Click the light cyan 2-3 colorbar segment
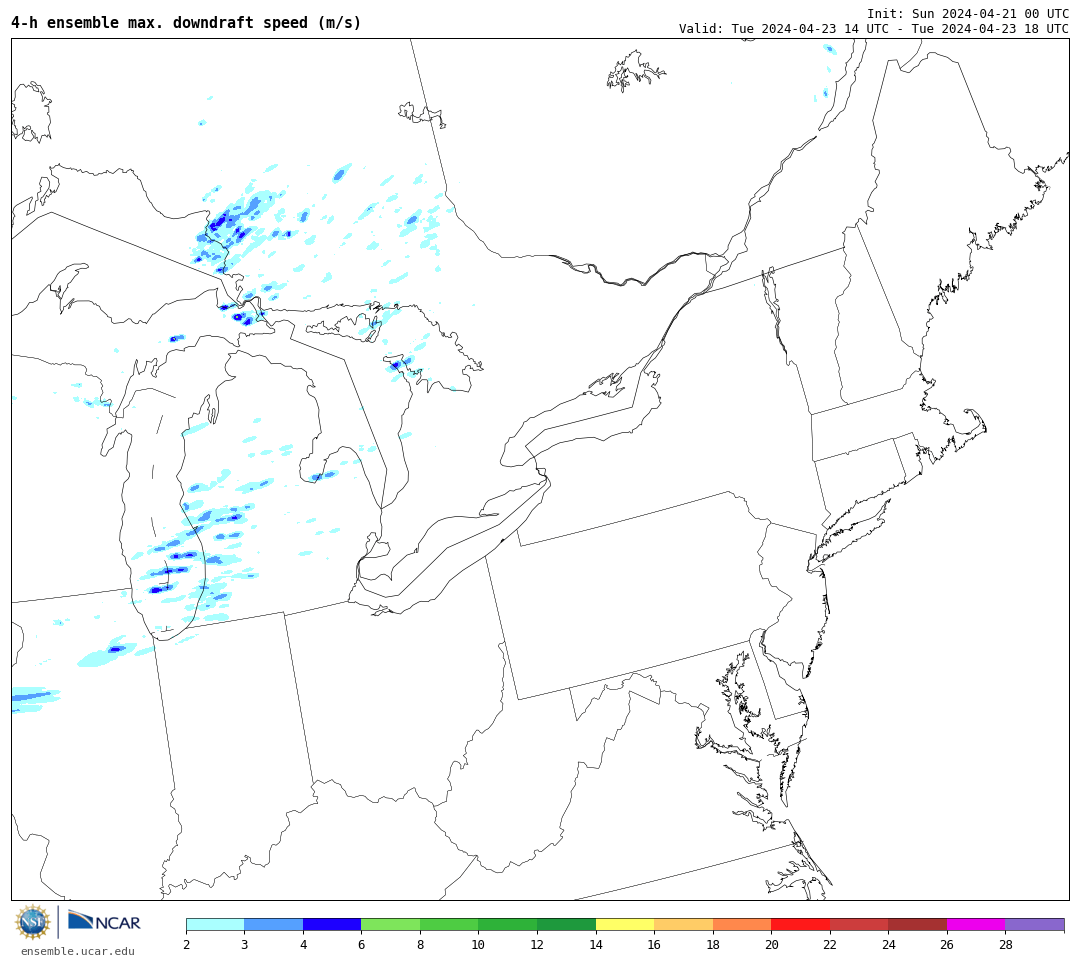The height and width of the screenshot is (963, 1080). click(x=215, y=924)
